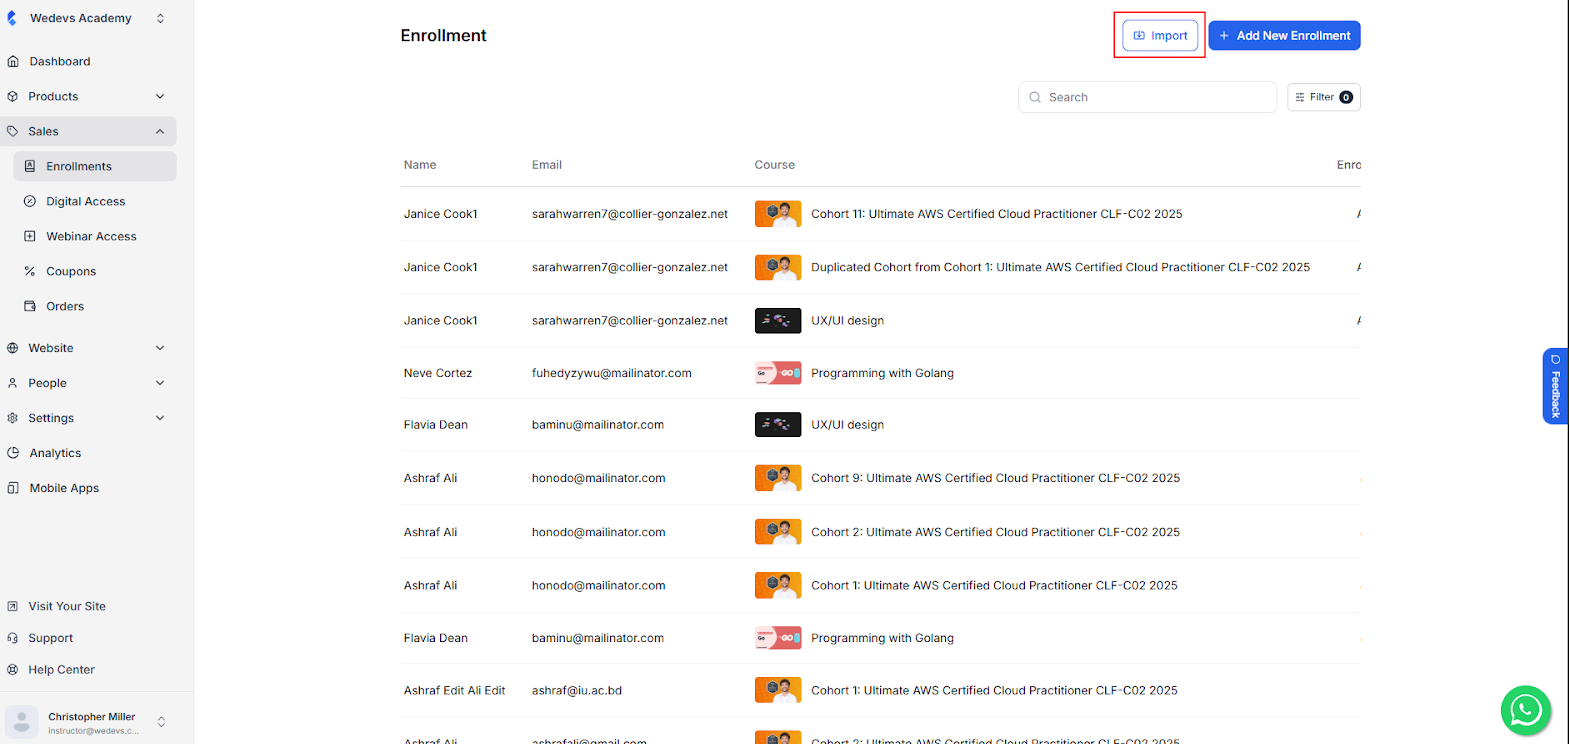1569x744 pixels.
Task: Open the WhatsApp chat bubble
Action: (1525, 710)
